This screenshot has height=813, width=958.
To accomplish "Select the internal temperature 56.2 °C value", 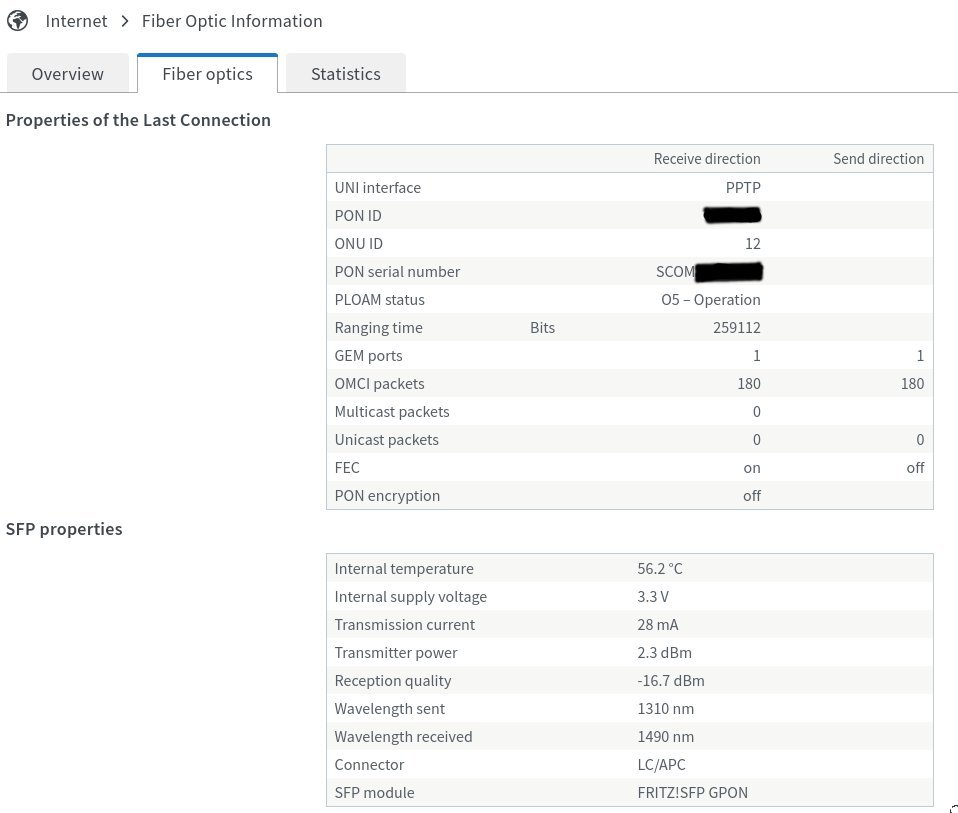I will click(660, 569).
